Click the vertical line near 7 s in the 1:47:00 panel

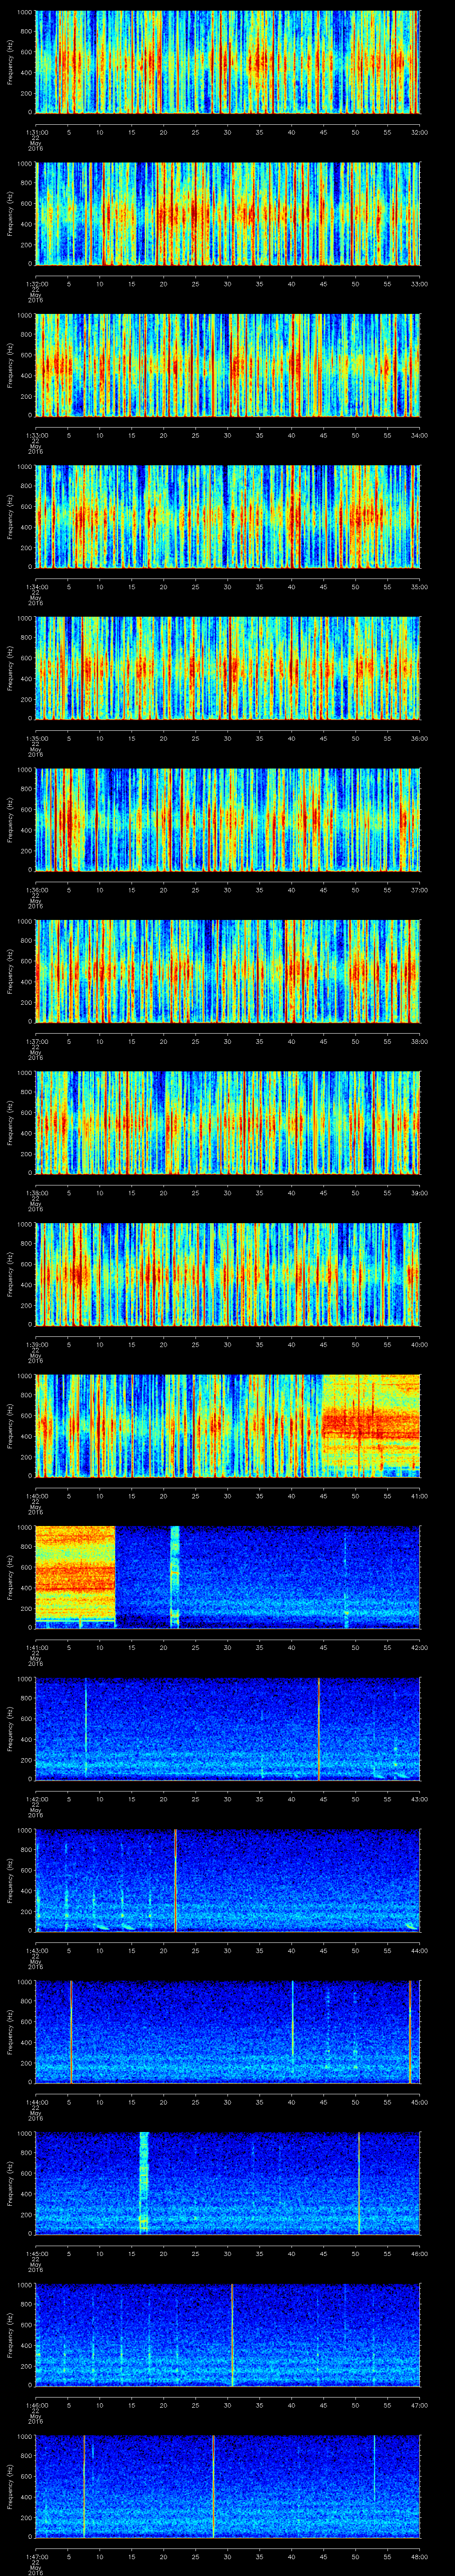84,2486
